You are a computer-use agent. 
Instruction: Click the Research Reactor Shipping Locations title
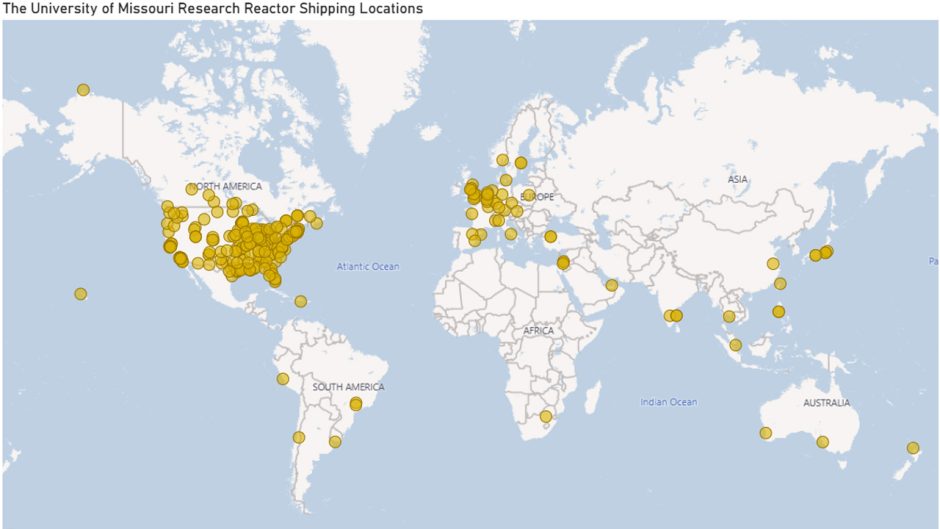(x=213, y=8)
